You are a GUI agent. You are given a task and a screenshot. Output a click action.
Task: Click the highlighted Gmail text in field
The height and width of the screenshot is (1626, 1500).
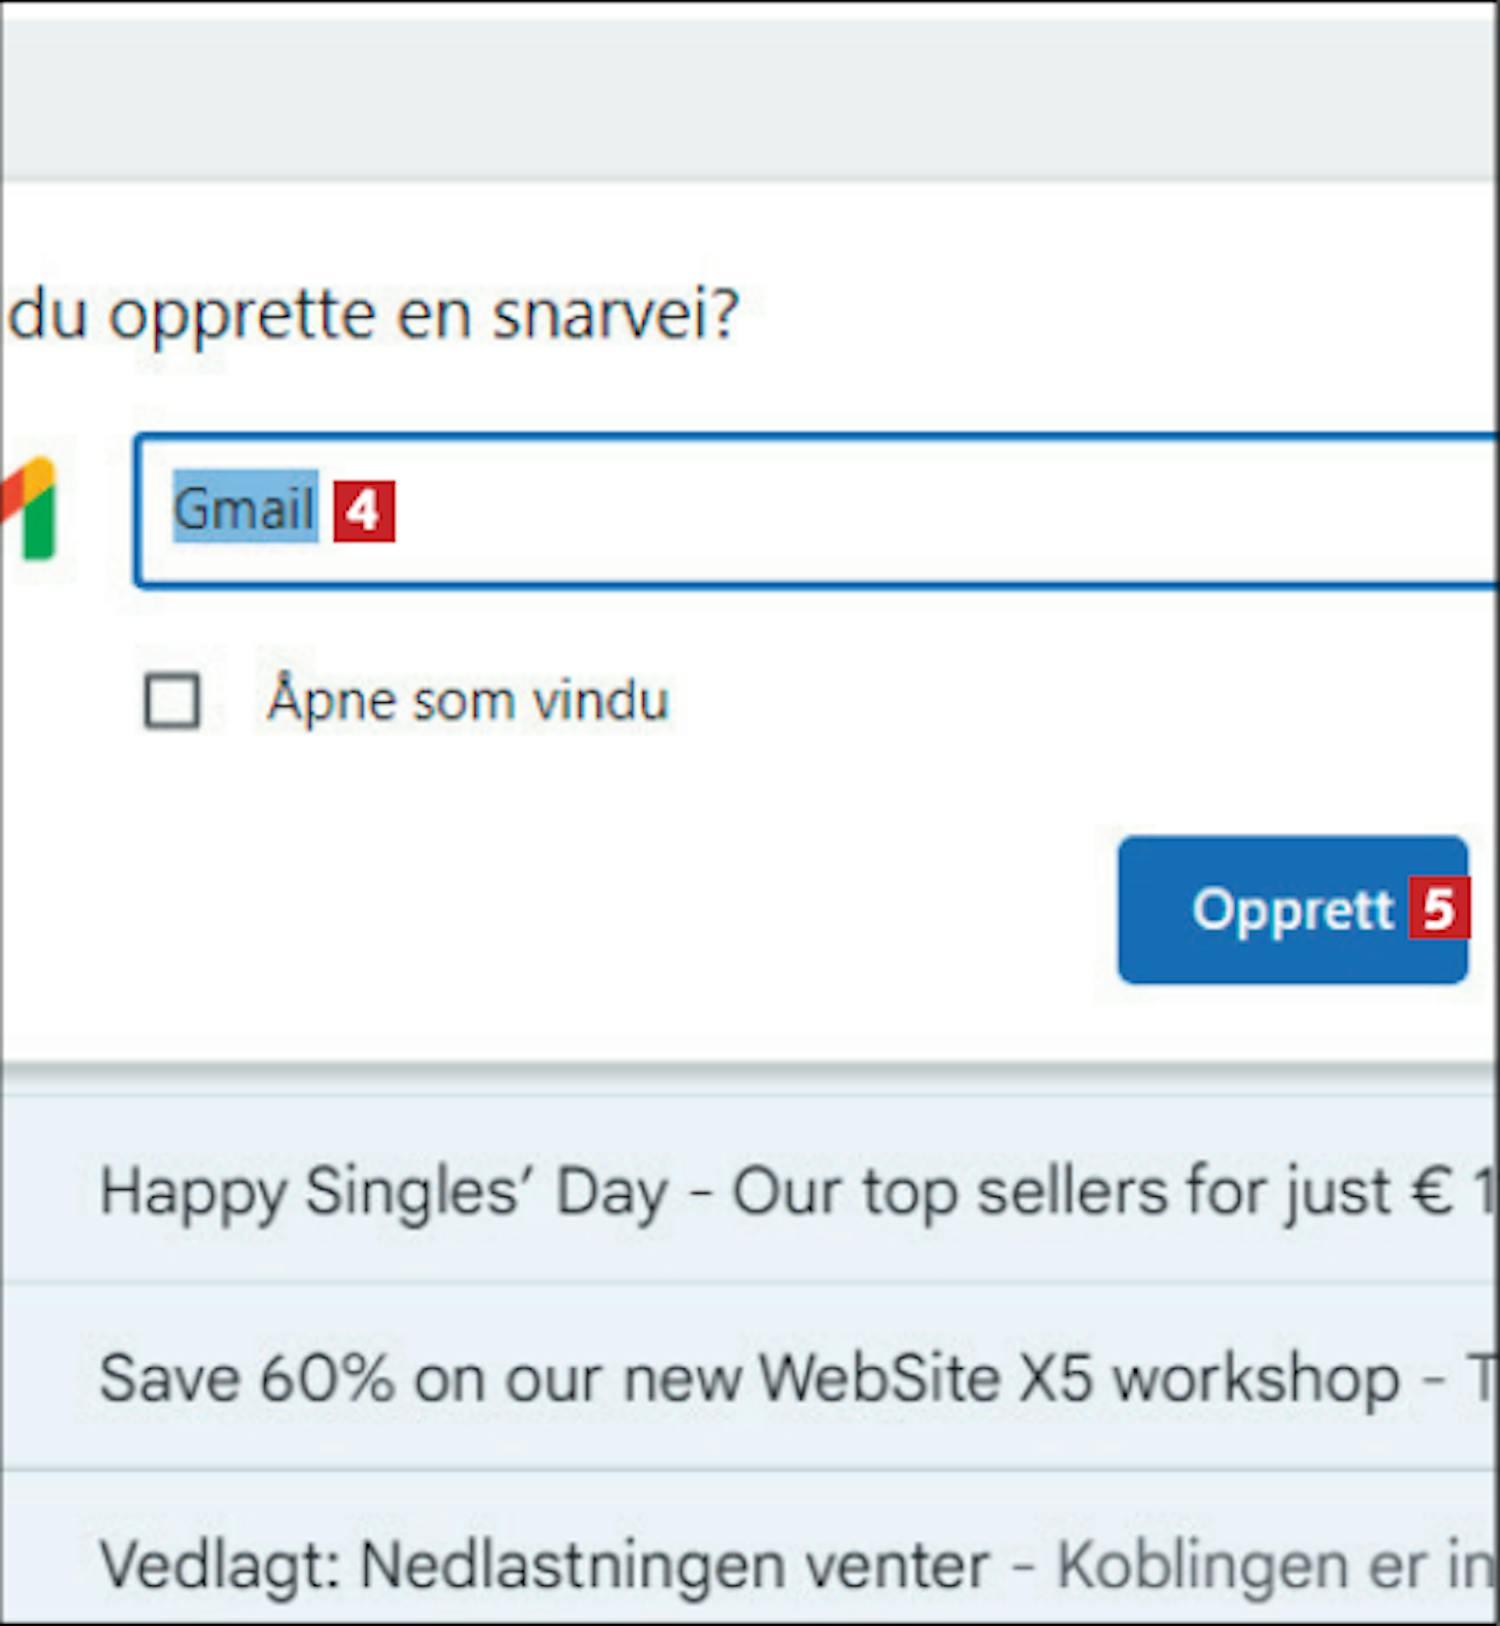[x=245, y=508]
